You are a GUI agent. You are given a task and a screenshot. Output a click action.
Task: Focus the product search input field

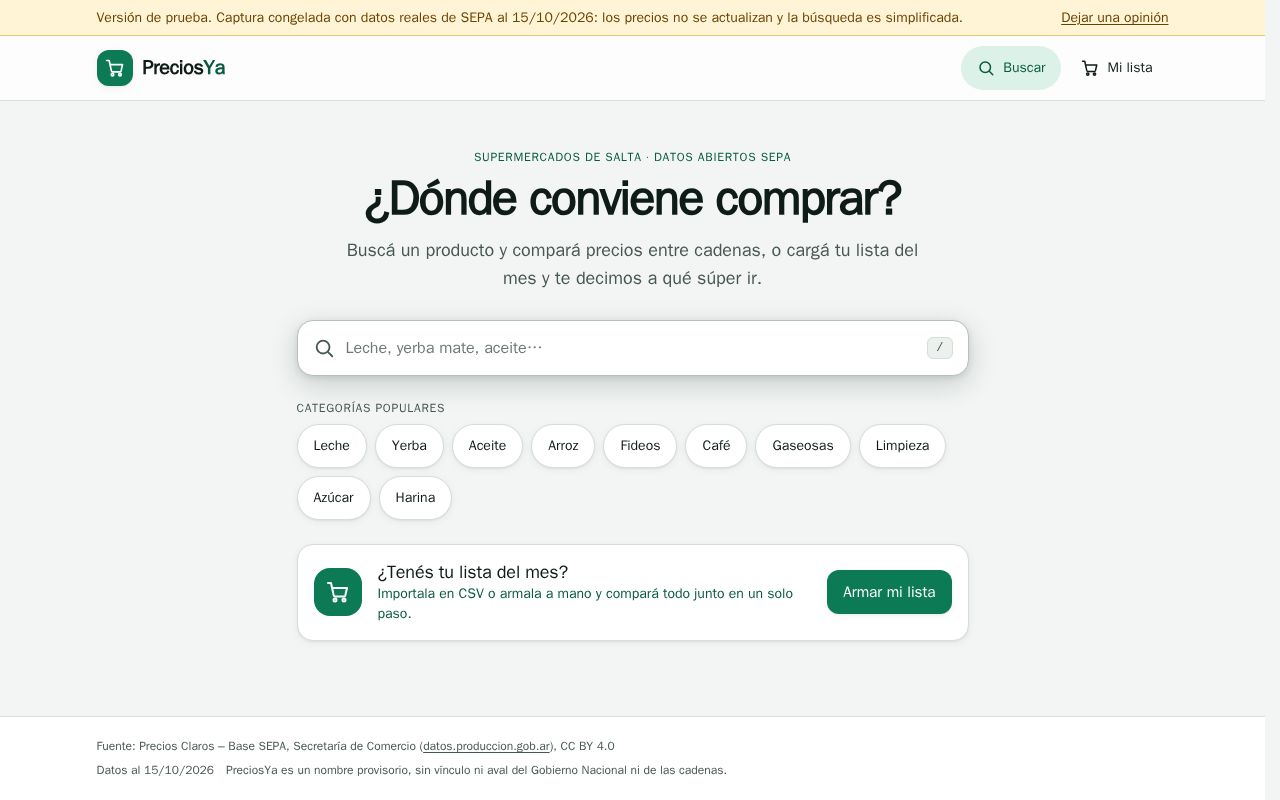pos(633,348)
